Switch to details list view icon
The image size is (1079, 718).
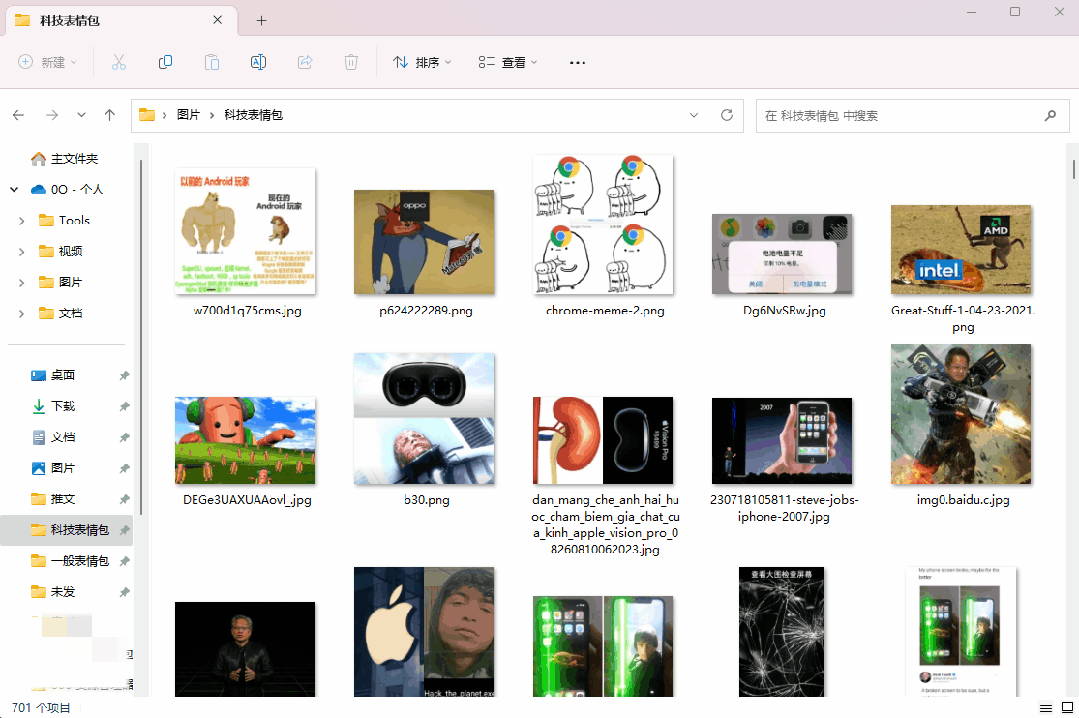(1045, 708)
